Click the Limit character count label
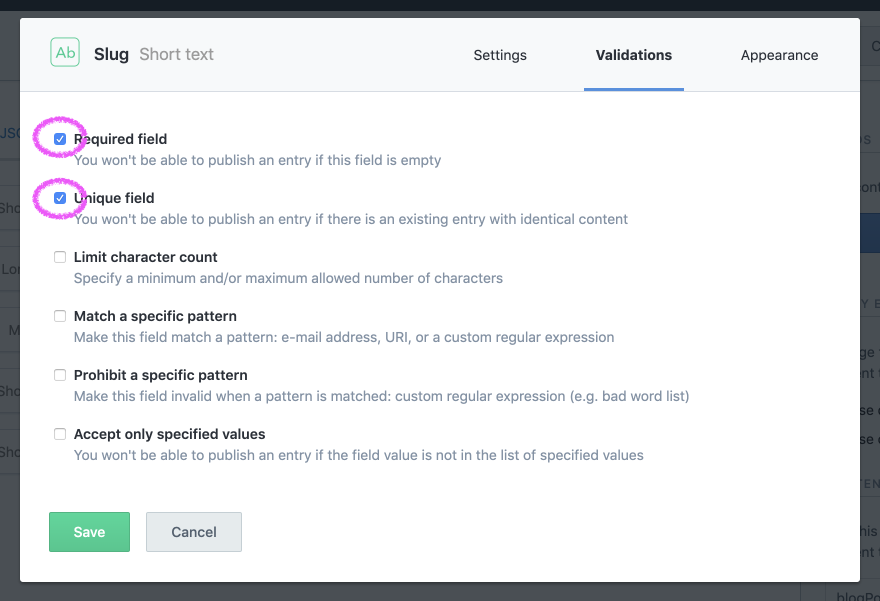Image resolution: width=880 pixels, height=601 pixels. [x=146, y=256]
